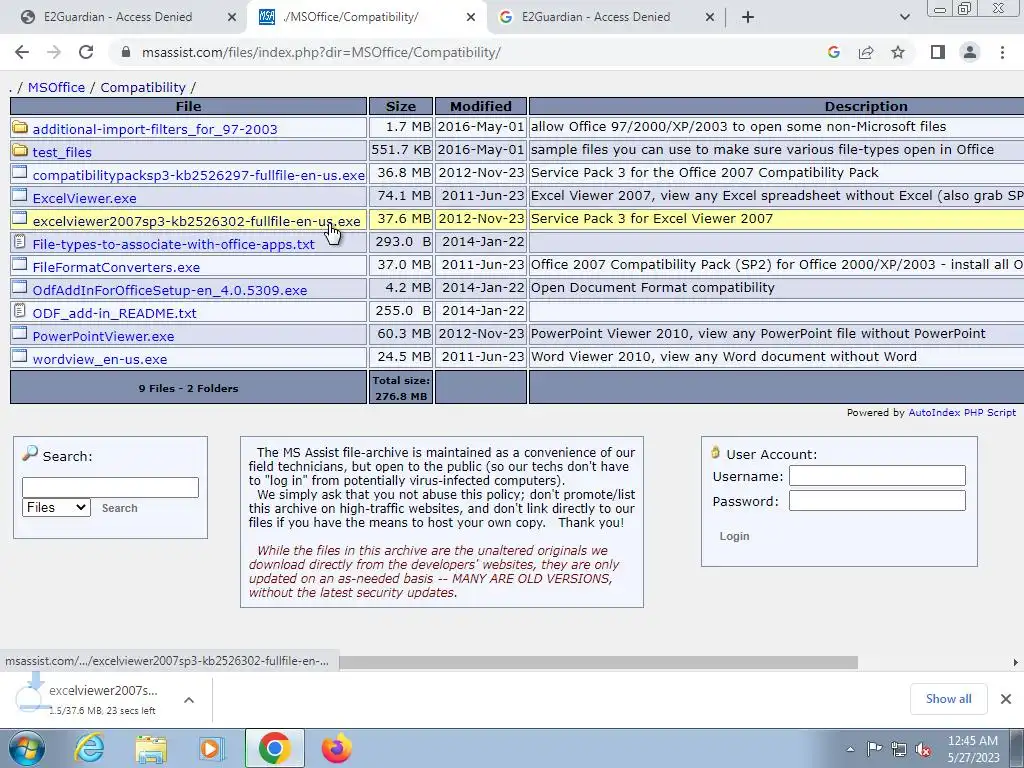Switch to E2Guardian tab with Google icon

[x=596, y=17]
